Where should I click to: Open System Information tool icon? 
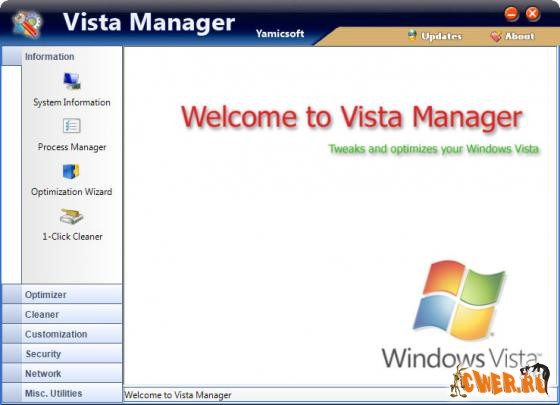[72, 81]
